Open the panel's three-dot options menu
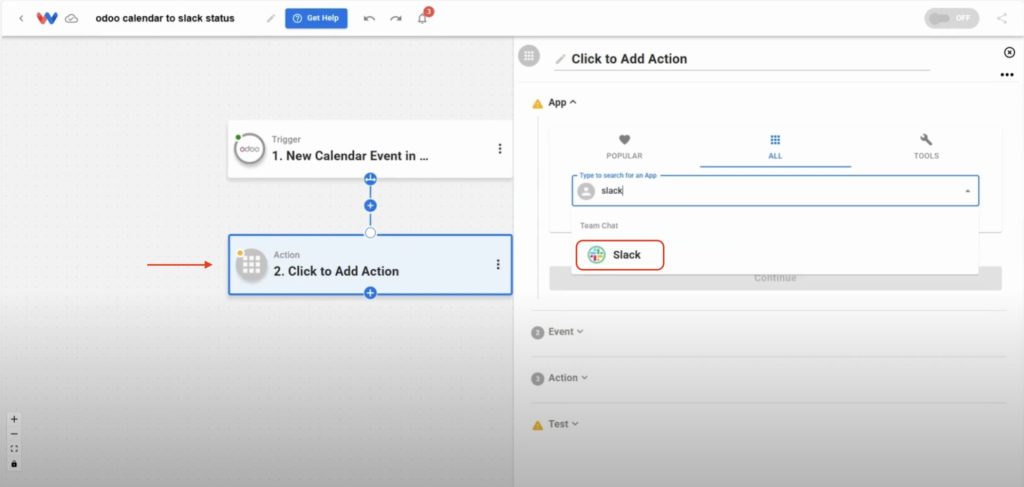 pos(1007,75)
